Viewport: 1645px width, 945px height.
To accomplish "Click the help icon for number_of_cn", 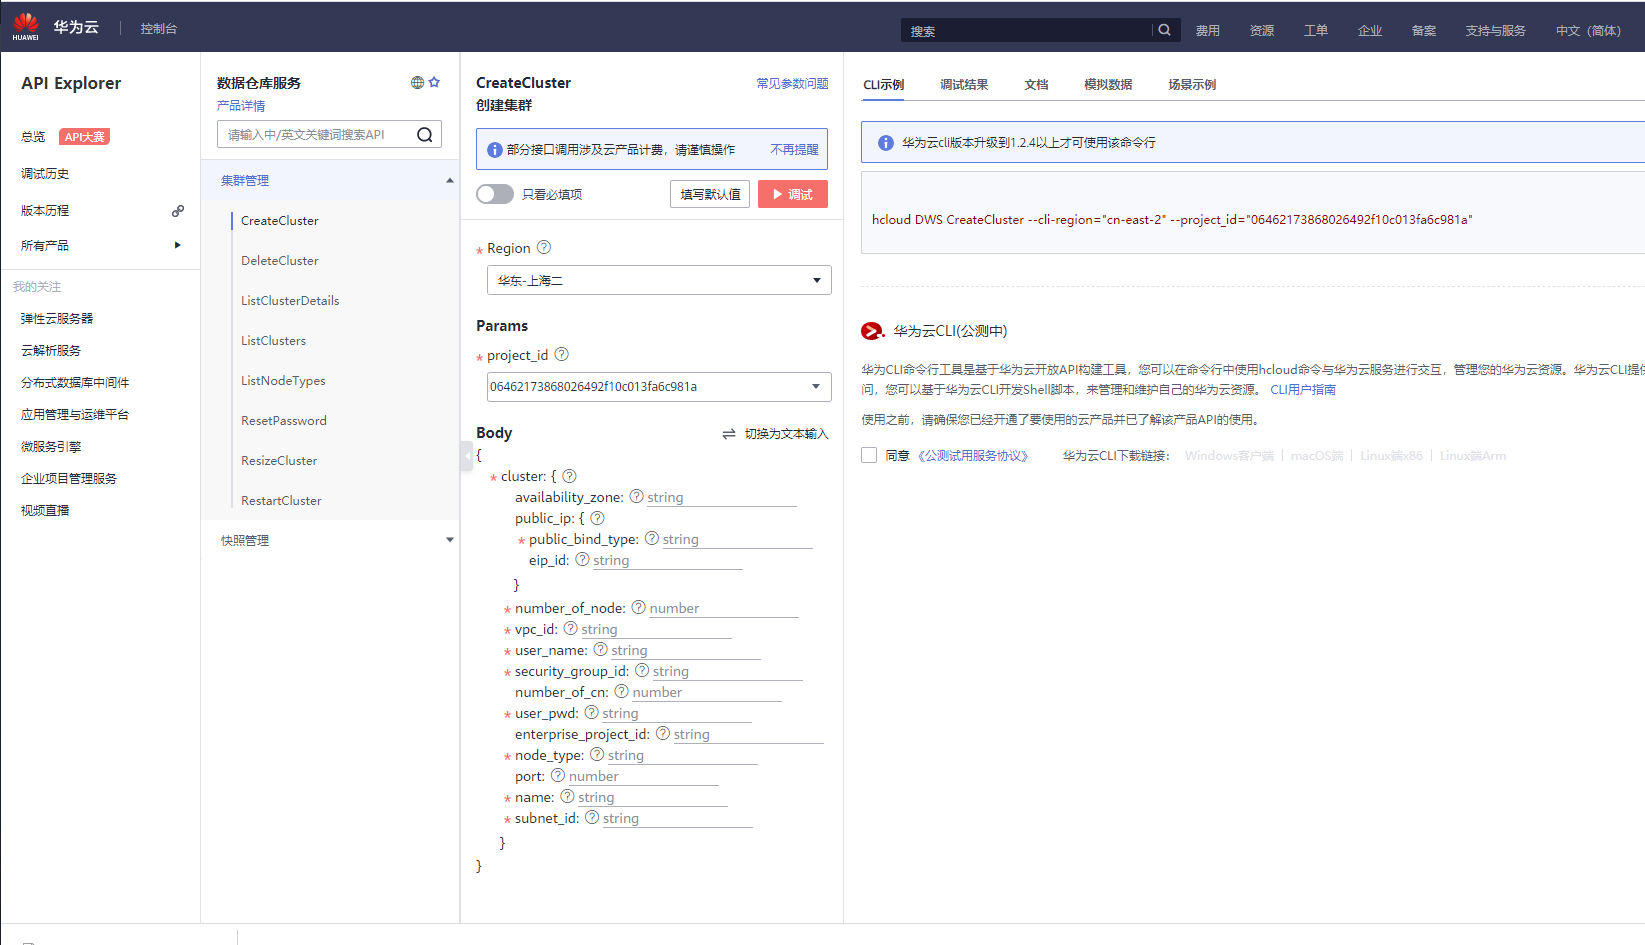I will pos(621,691).
